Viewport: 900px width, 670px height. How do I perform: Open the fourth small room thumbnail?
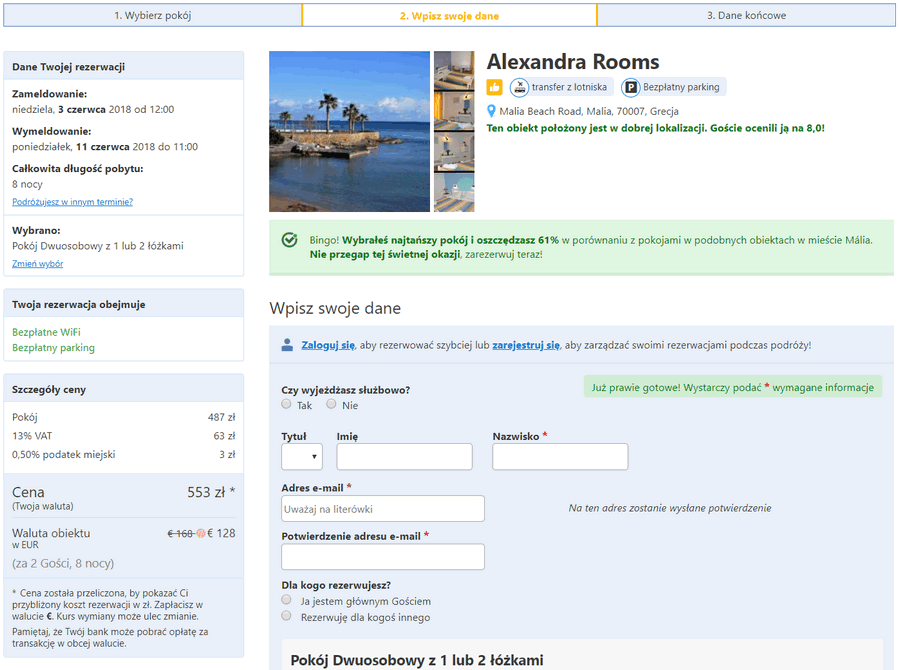pyautogui.click(x=454, y=193)
